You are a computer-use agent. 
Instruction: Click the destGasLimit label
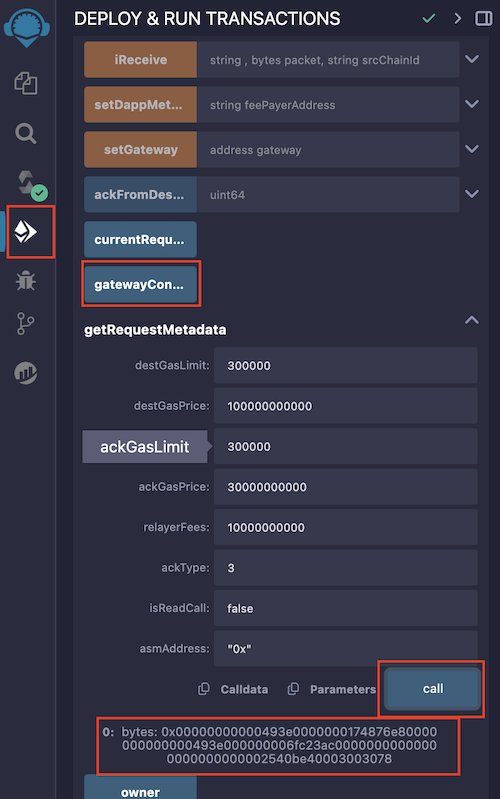tap(172, 365)
